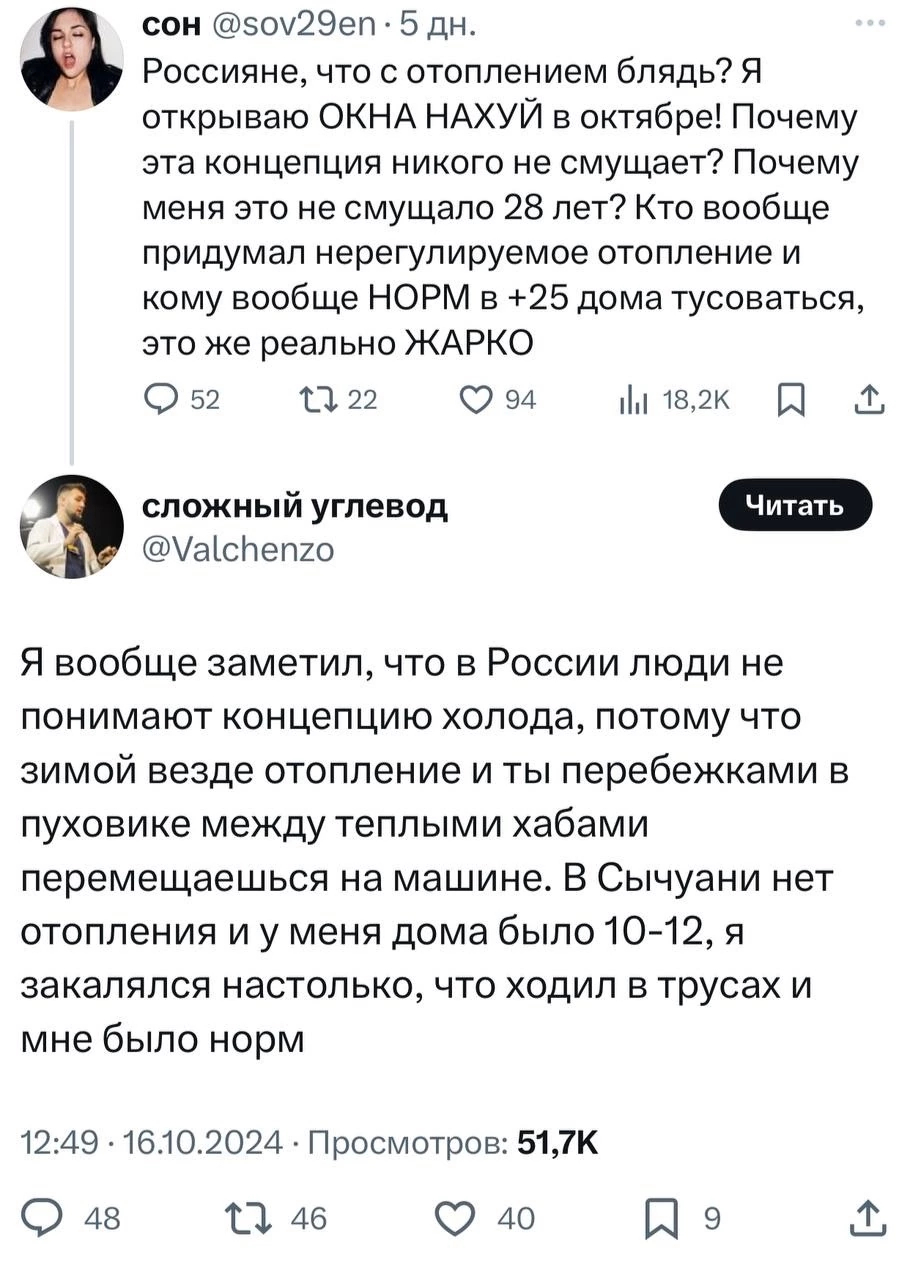910x1280 pixels.
Task: Open reply comments on сон's tweet
Action: coord(161,401)
